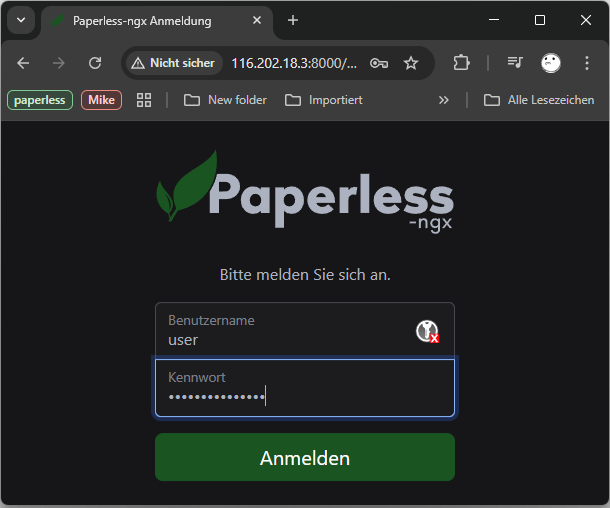Open the password manager key icon

coord(379,63)
